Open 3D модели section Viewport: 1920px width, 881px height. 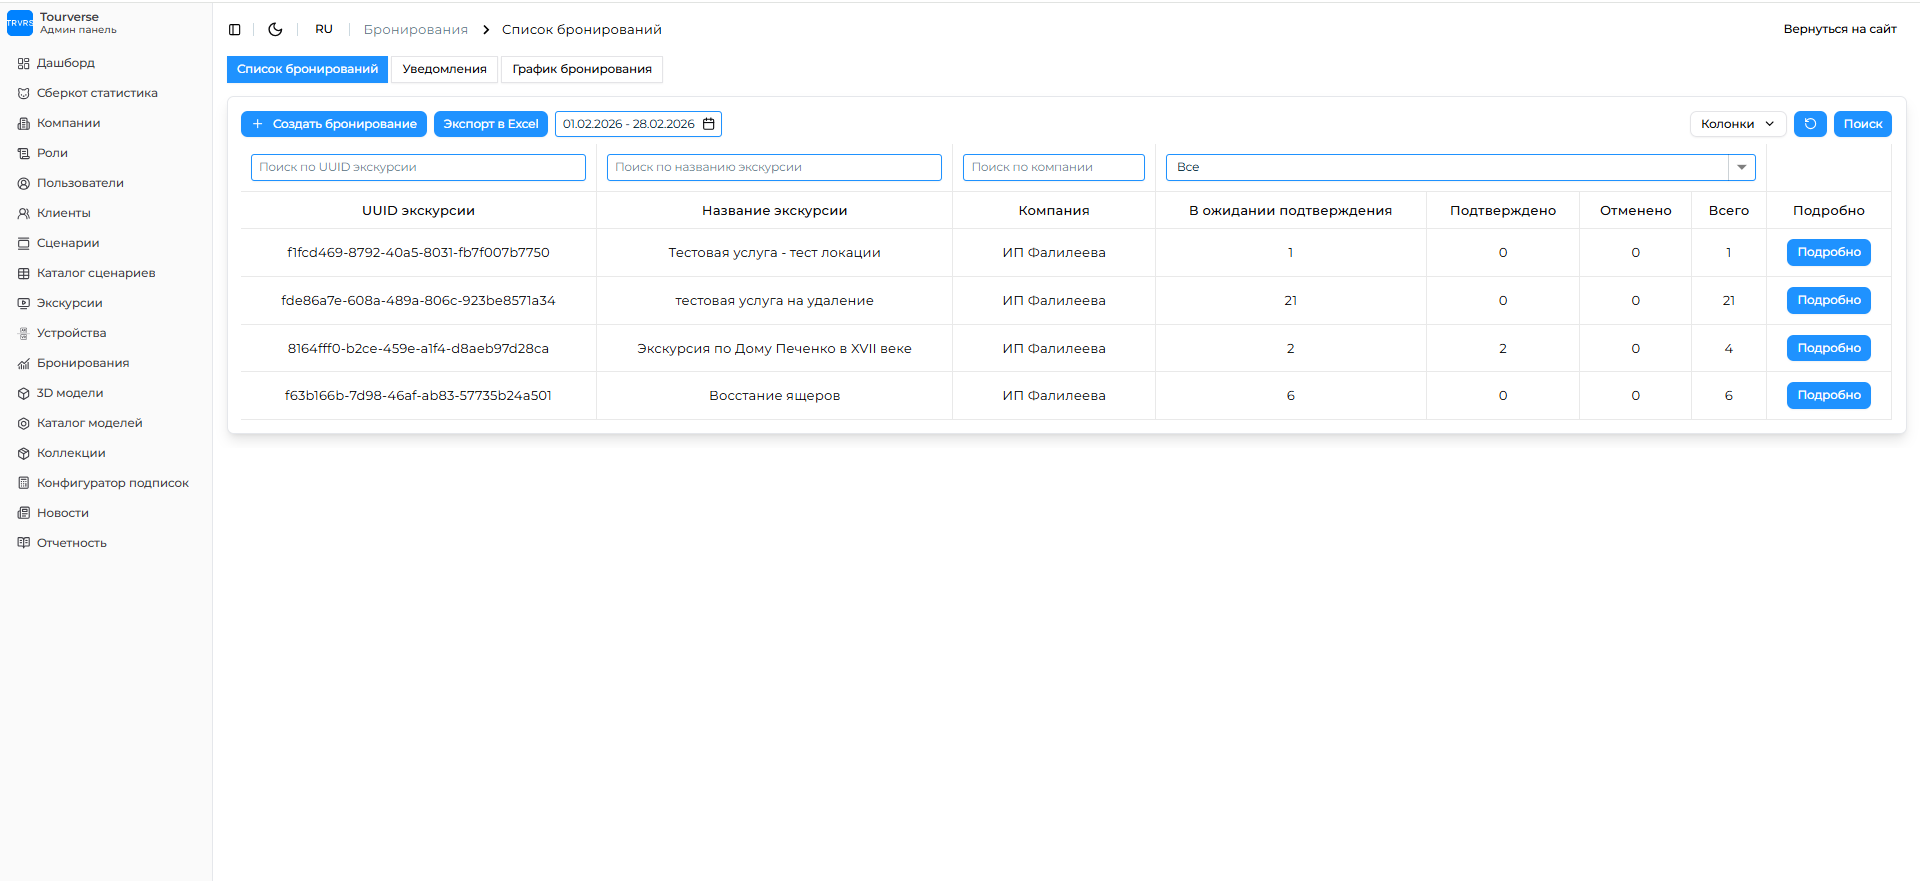point(70,393)
